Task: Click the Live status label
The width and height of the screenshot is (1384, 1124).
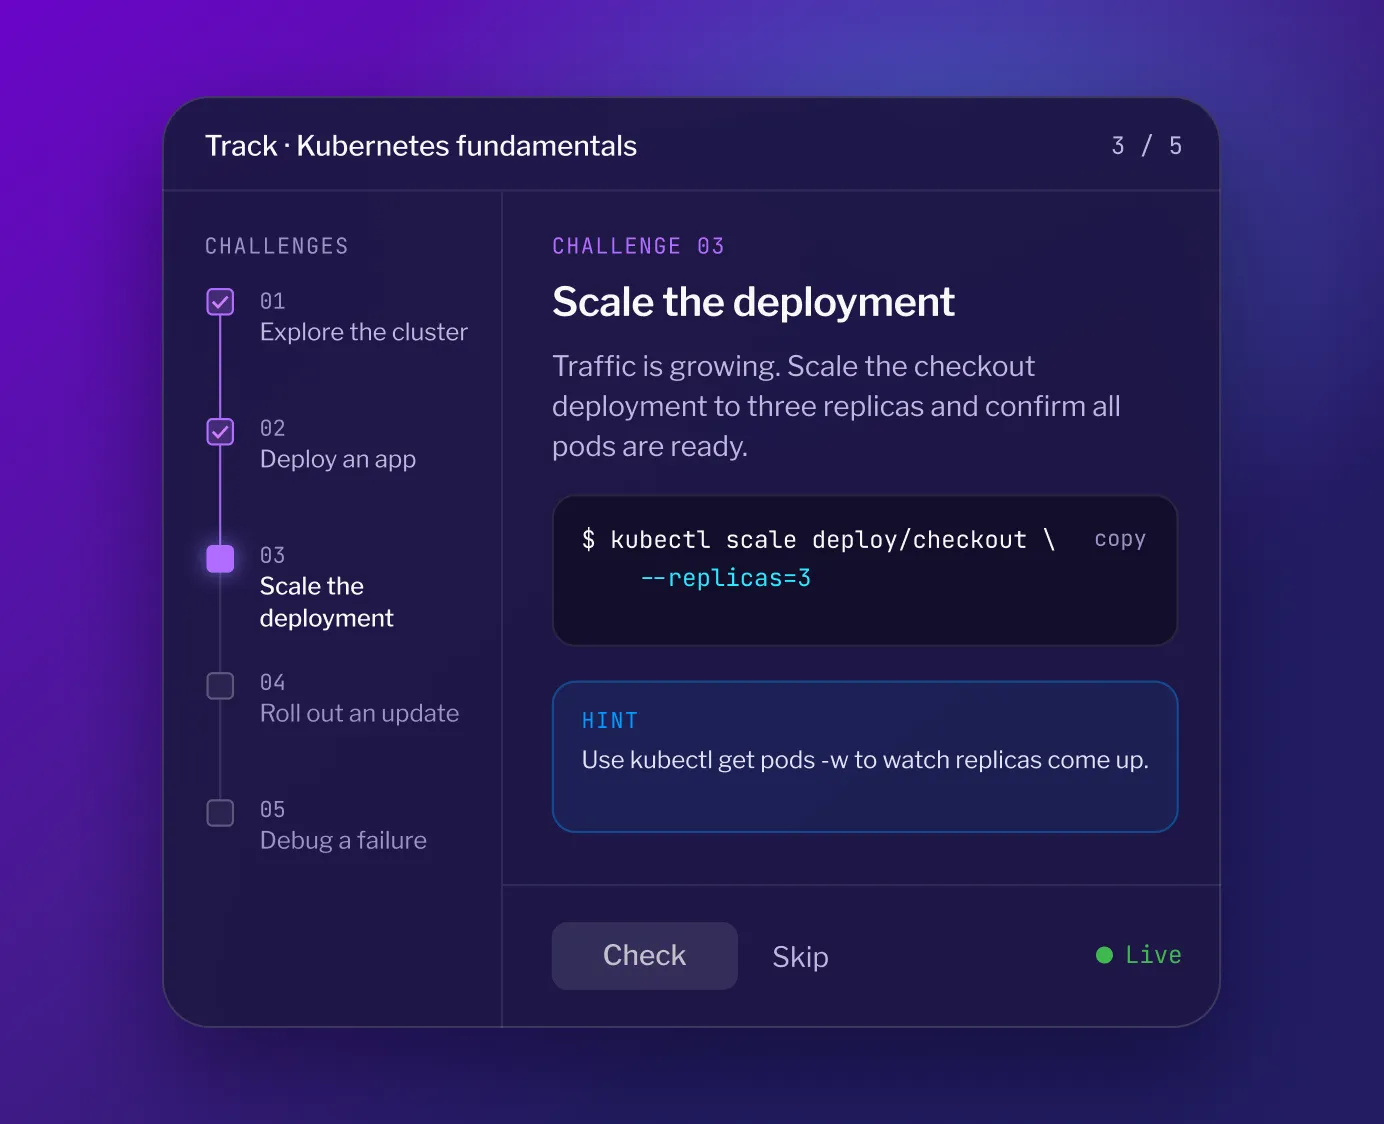Action: pyautogui.click(x=1153, y=955)
